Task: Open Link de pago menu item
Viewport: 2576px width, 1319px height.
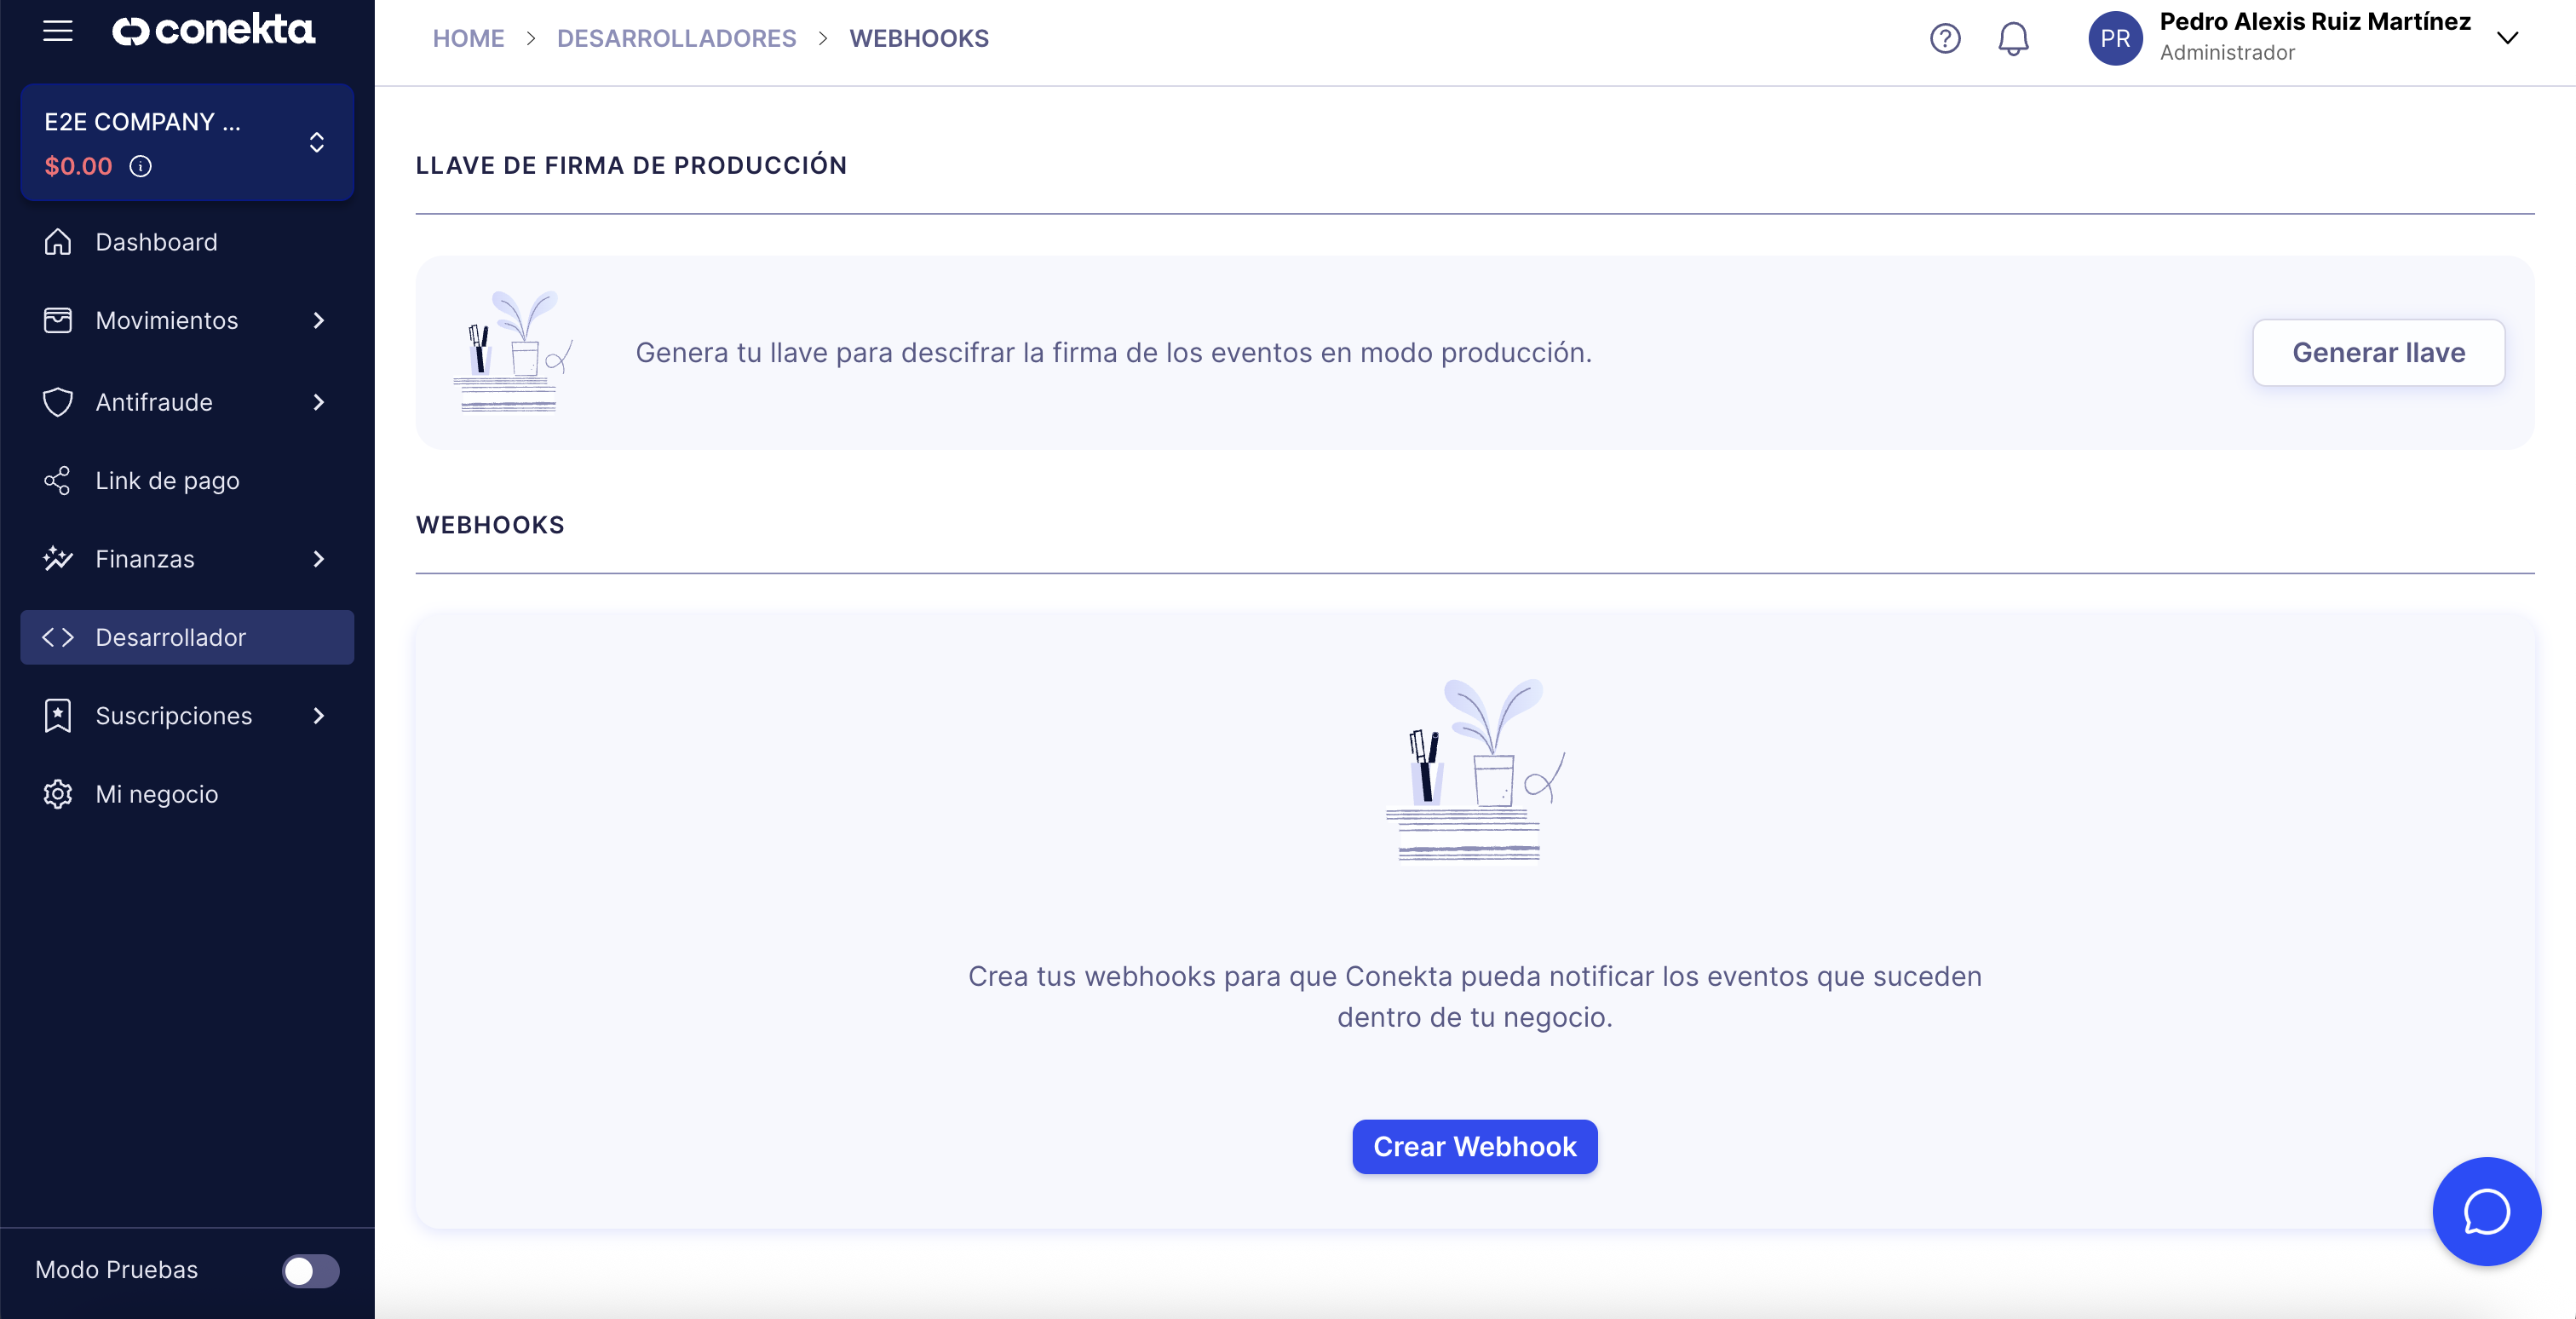Action: click(187, 480)
